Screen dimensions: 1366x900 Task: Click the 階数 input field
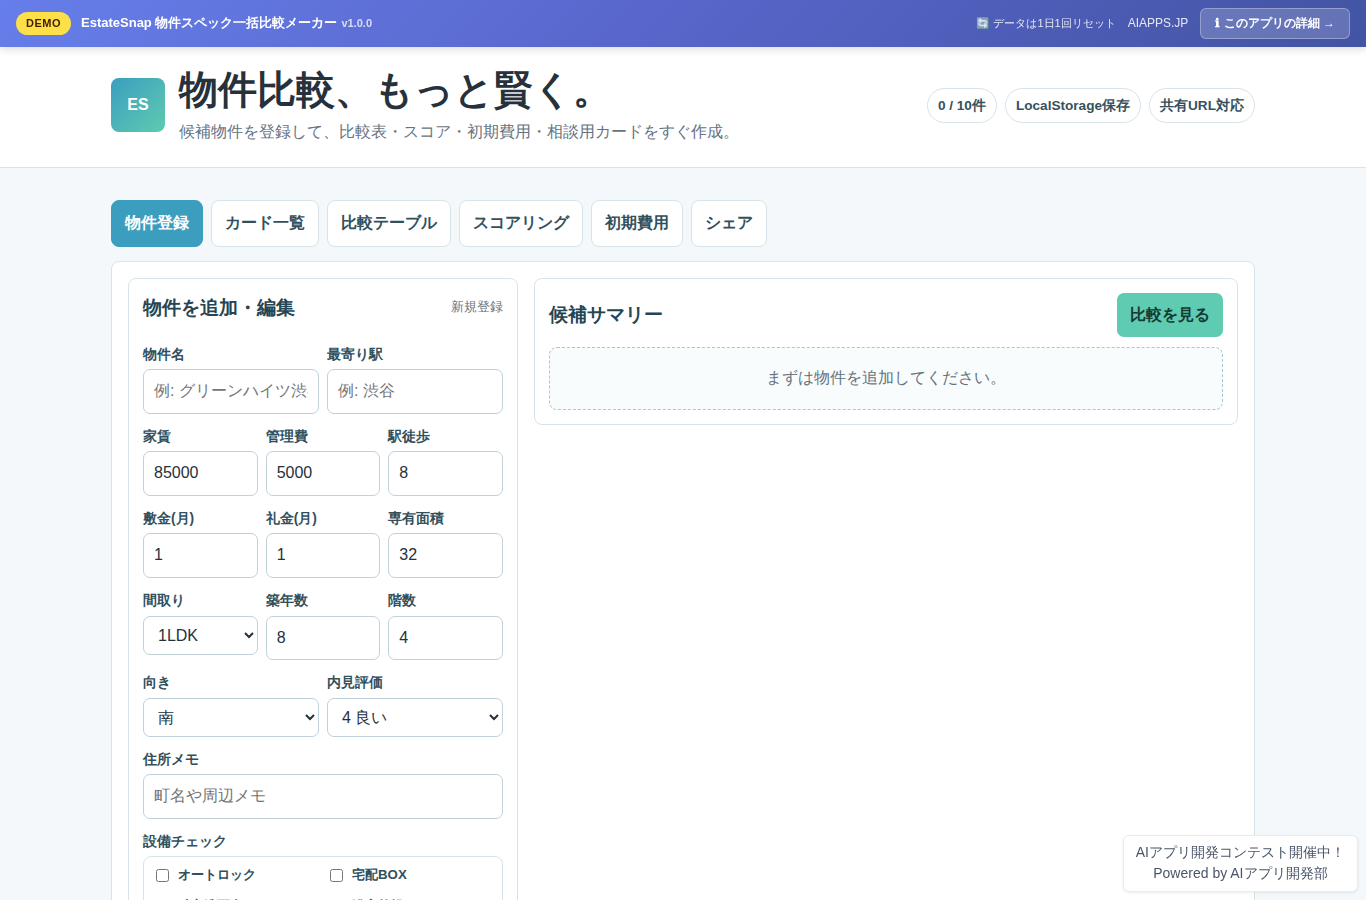tap(445, 637)
